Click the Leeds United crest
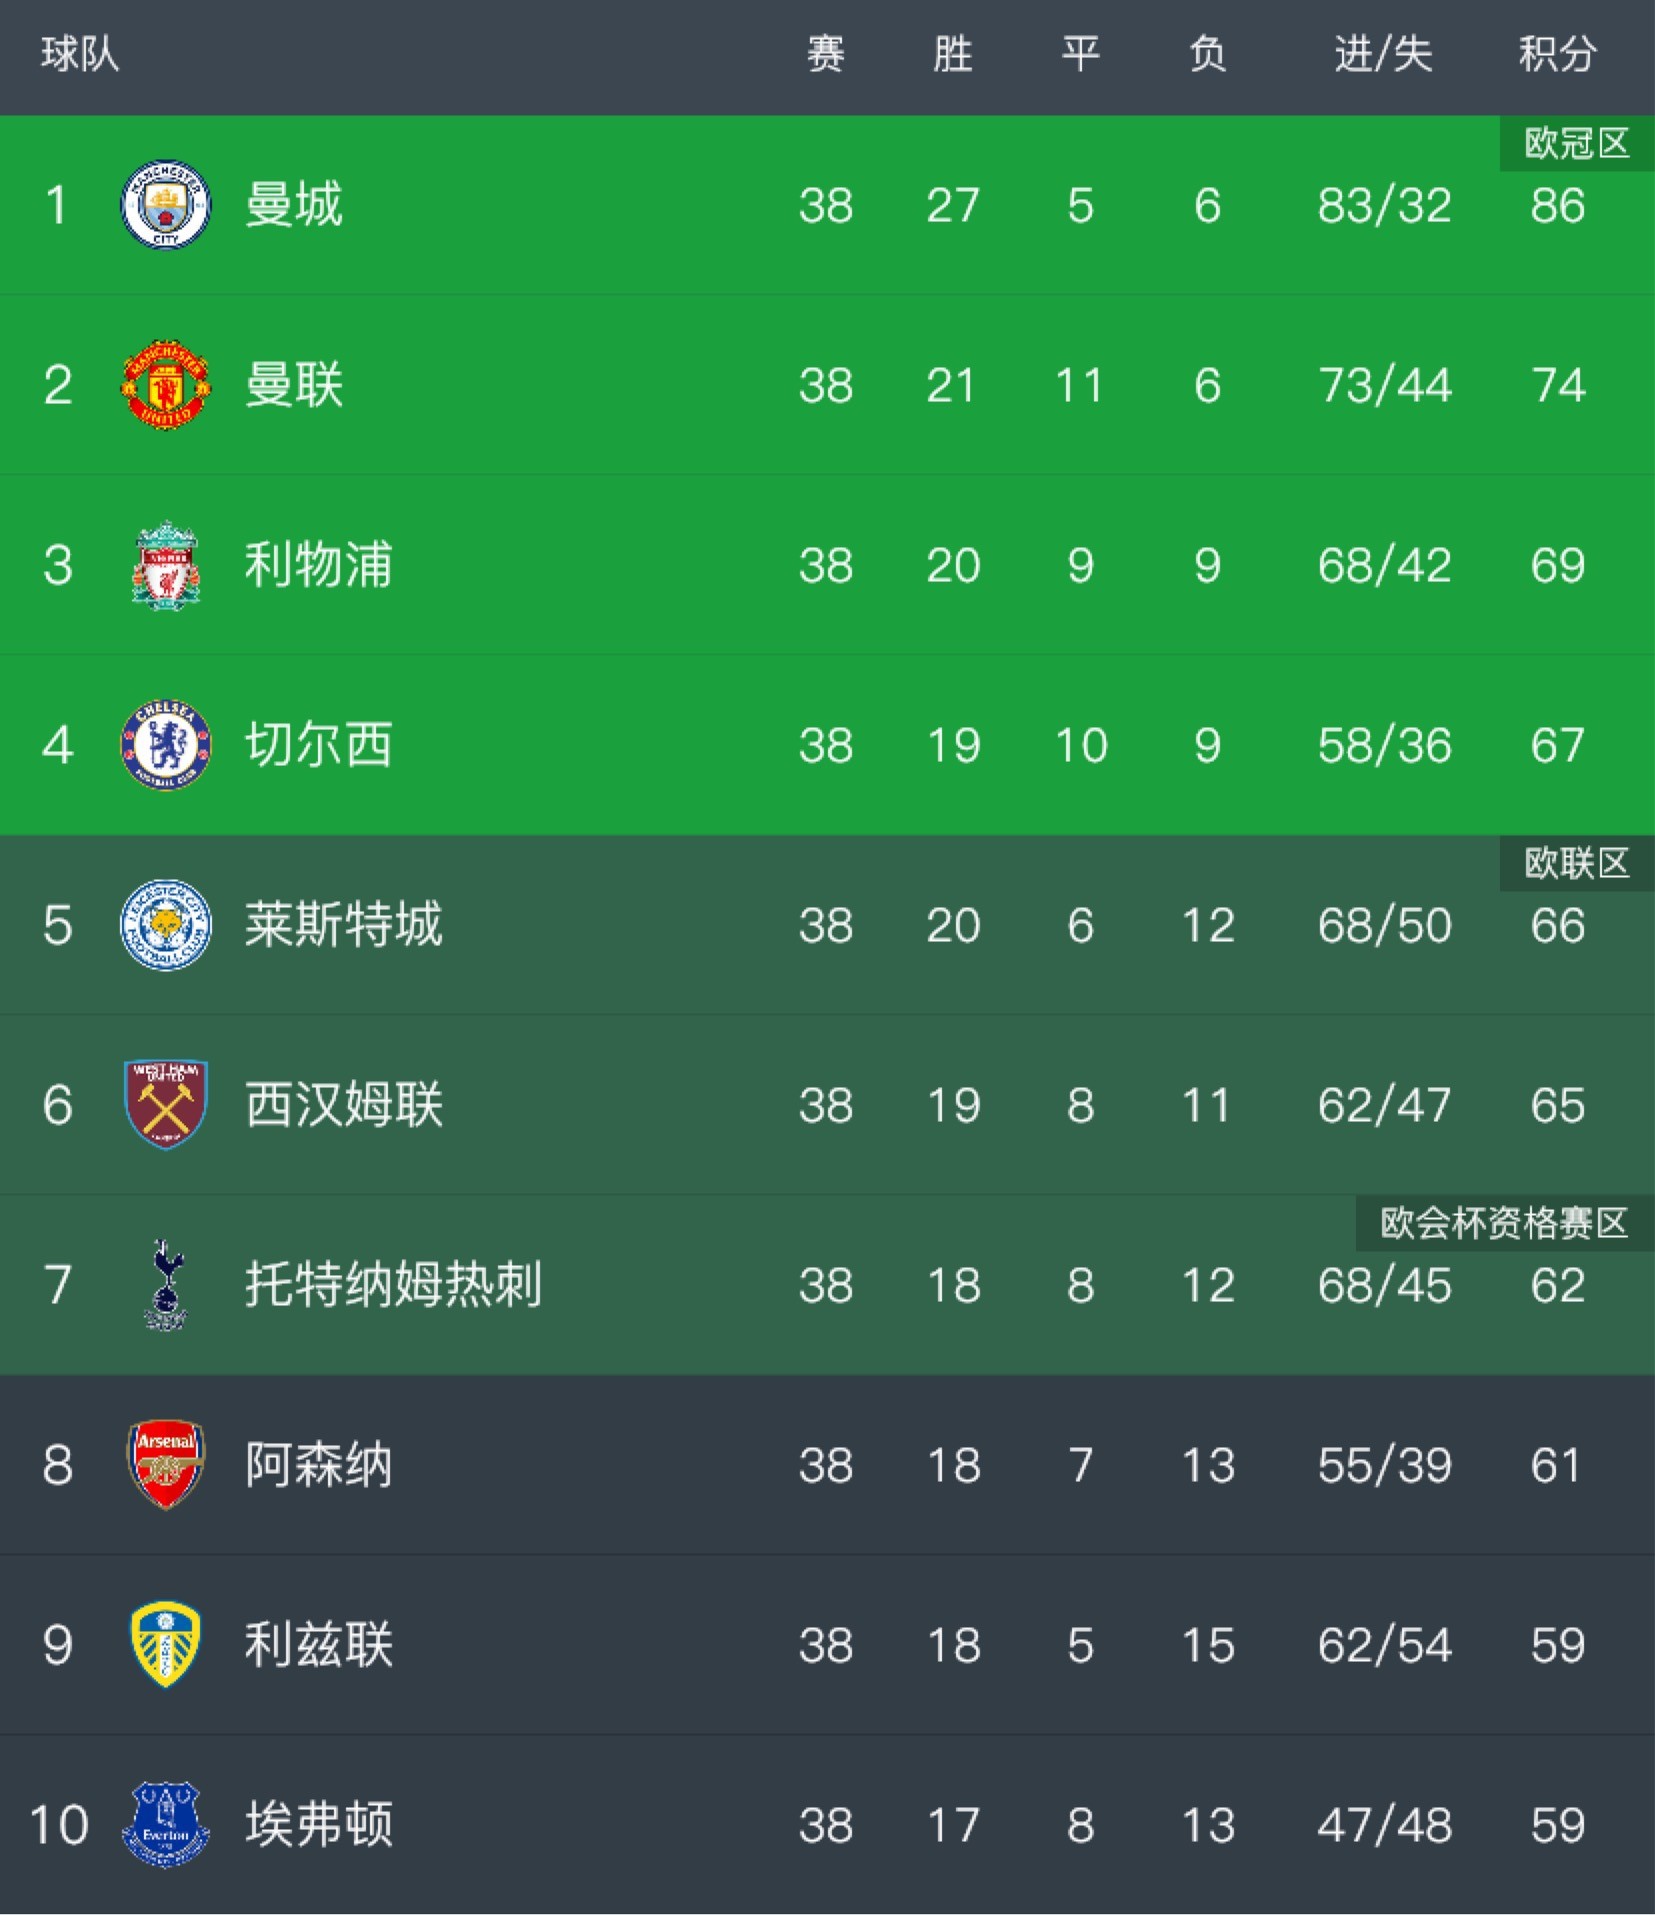1655x1915 pixels. point(165,1645)
